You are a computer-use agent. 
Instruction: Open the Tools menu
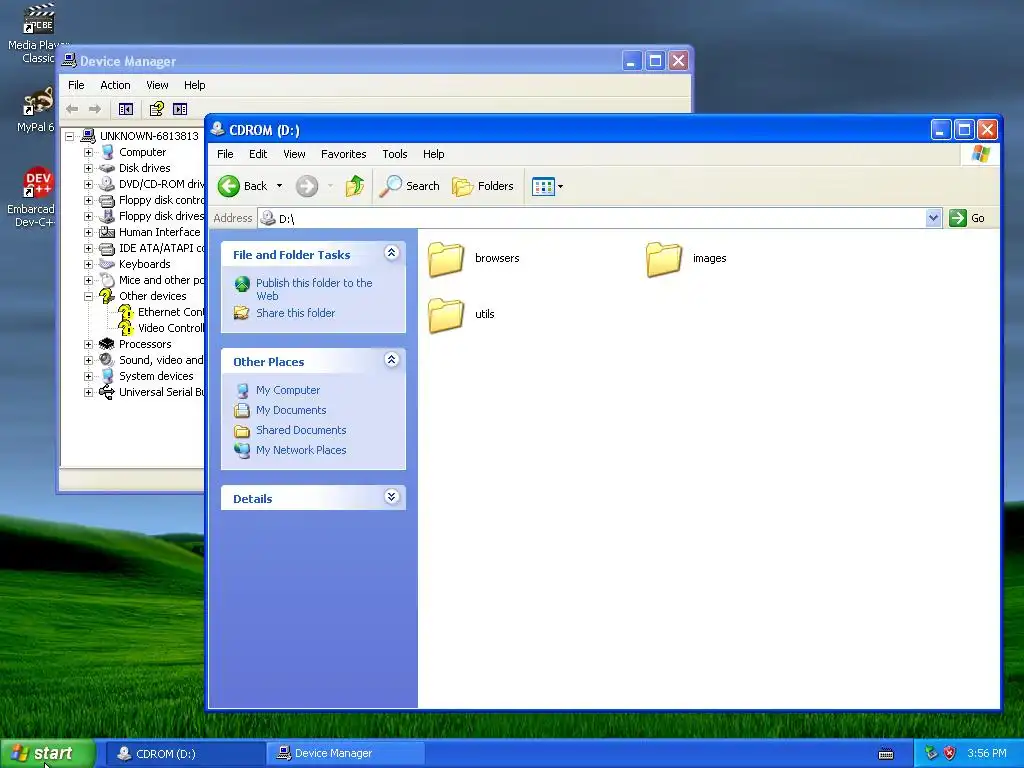(x=394, y=154)
